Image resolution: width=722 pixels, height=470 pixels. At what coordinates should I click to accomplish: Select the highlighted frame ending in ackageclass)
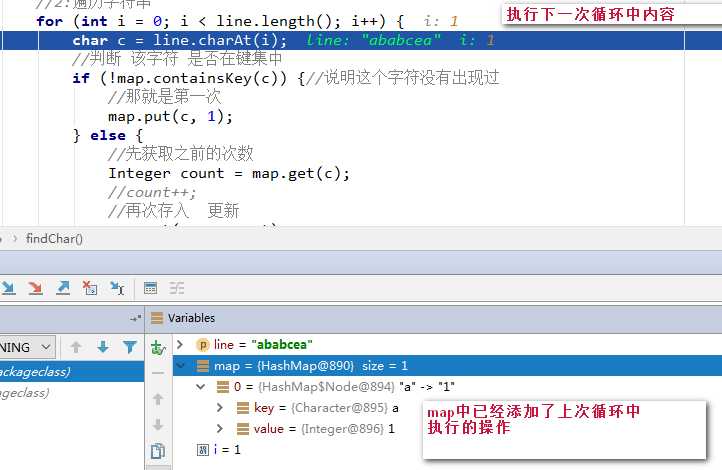[72, 371]
